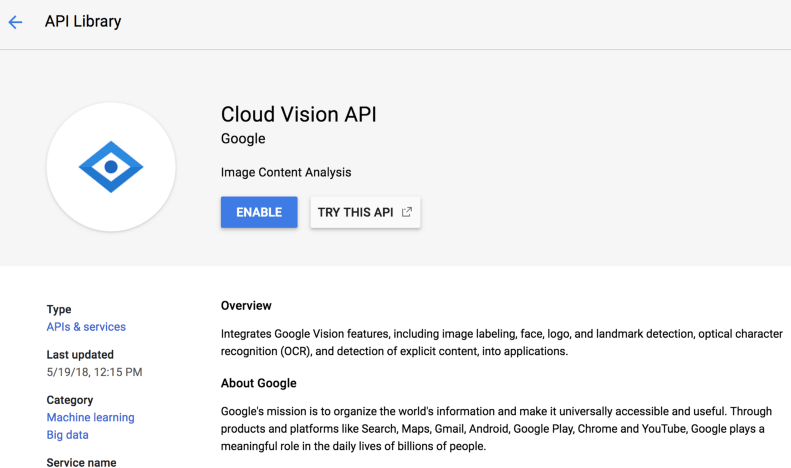The image size is (791, 468).
Task: Click the Cloud Vision API heading
Action: pos(299,114)
